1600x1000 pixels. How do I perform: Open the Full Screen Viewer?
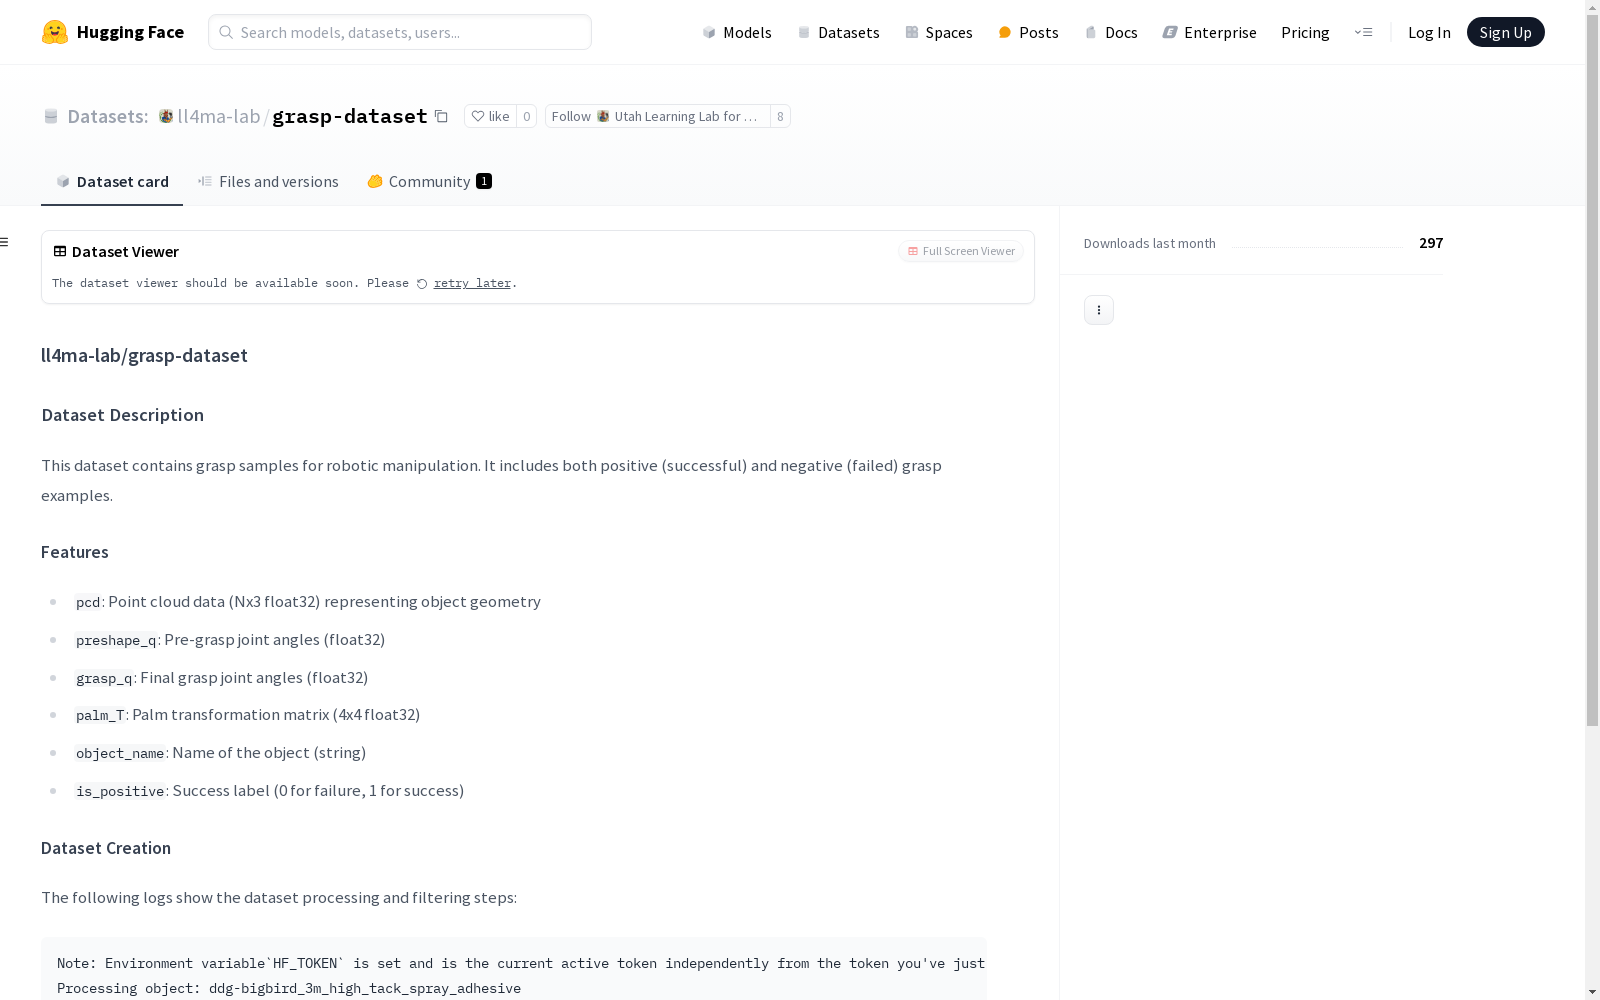click(960, 251)
